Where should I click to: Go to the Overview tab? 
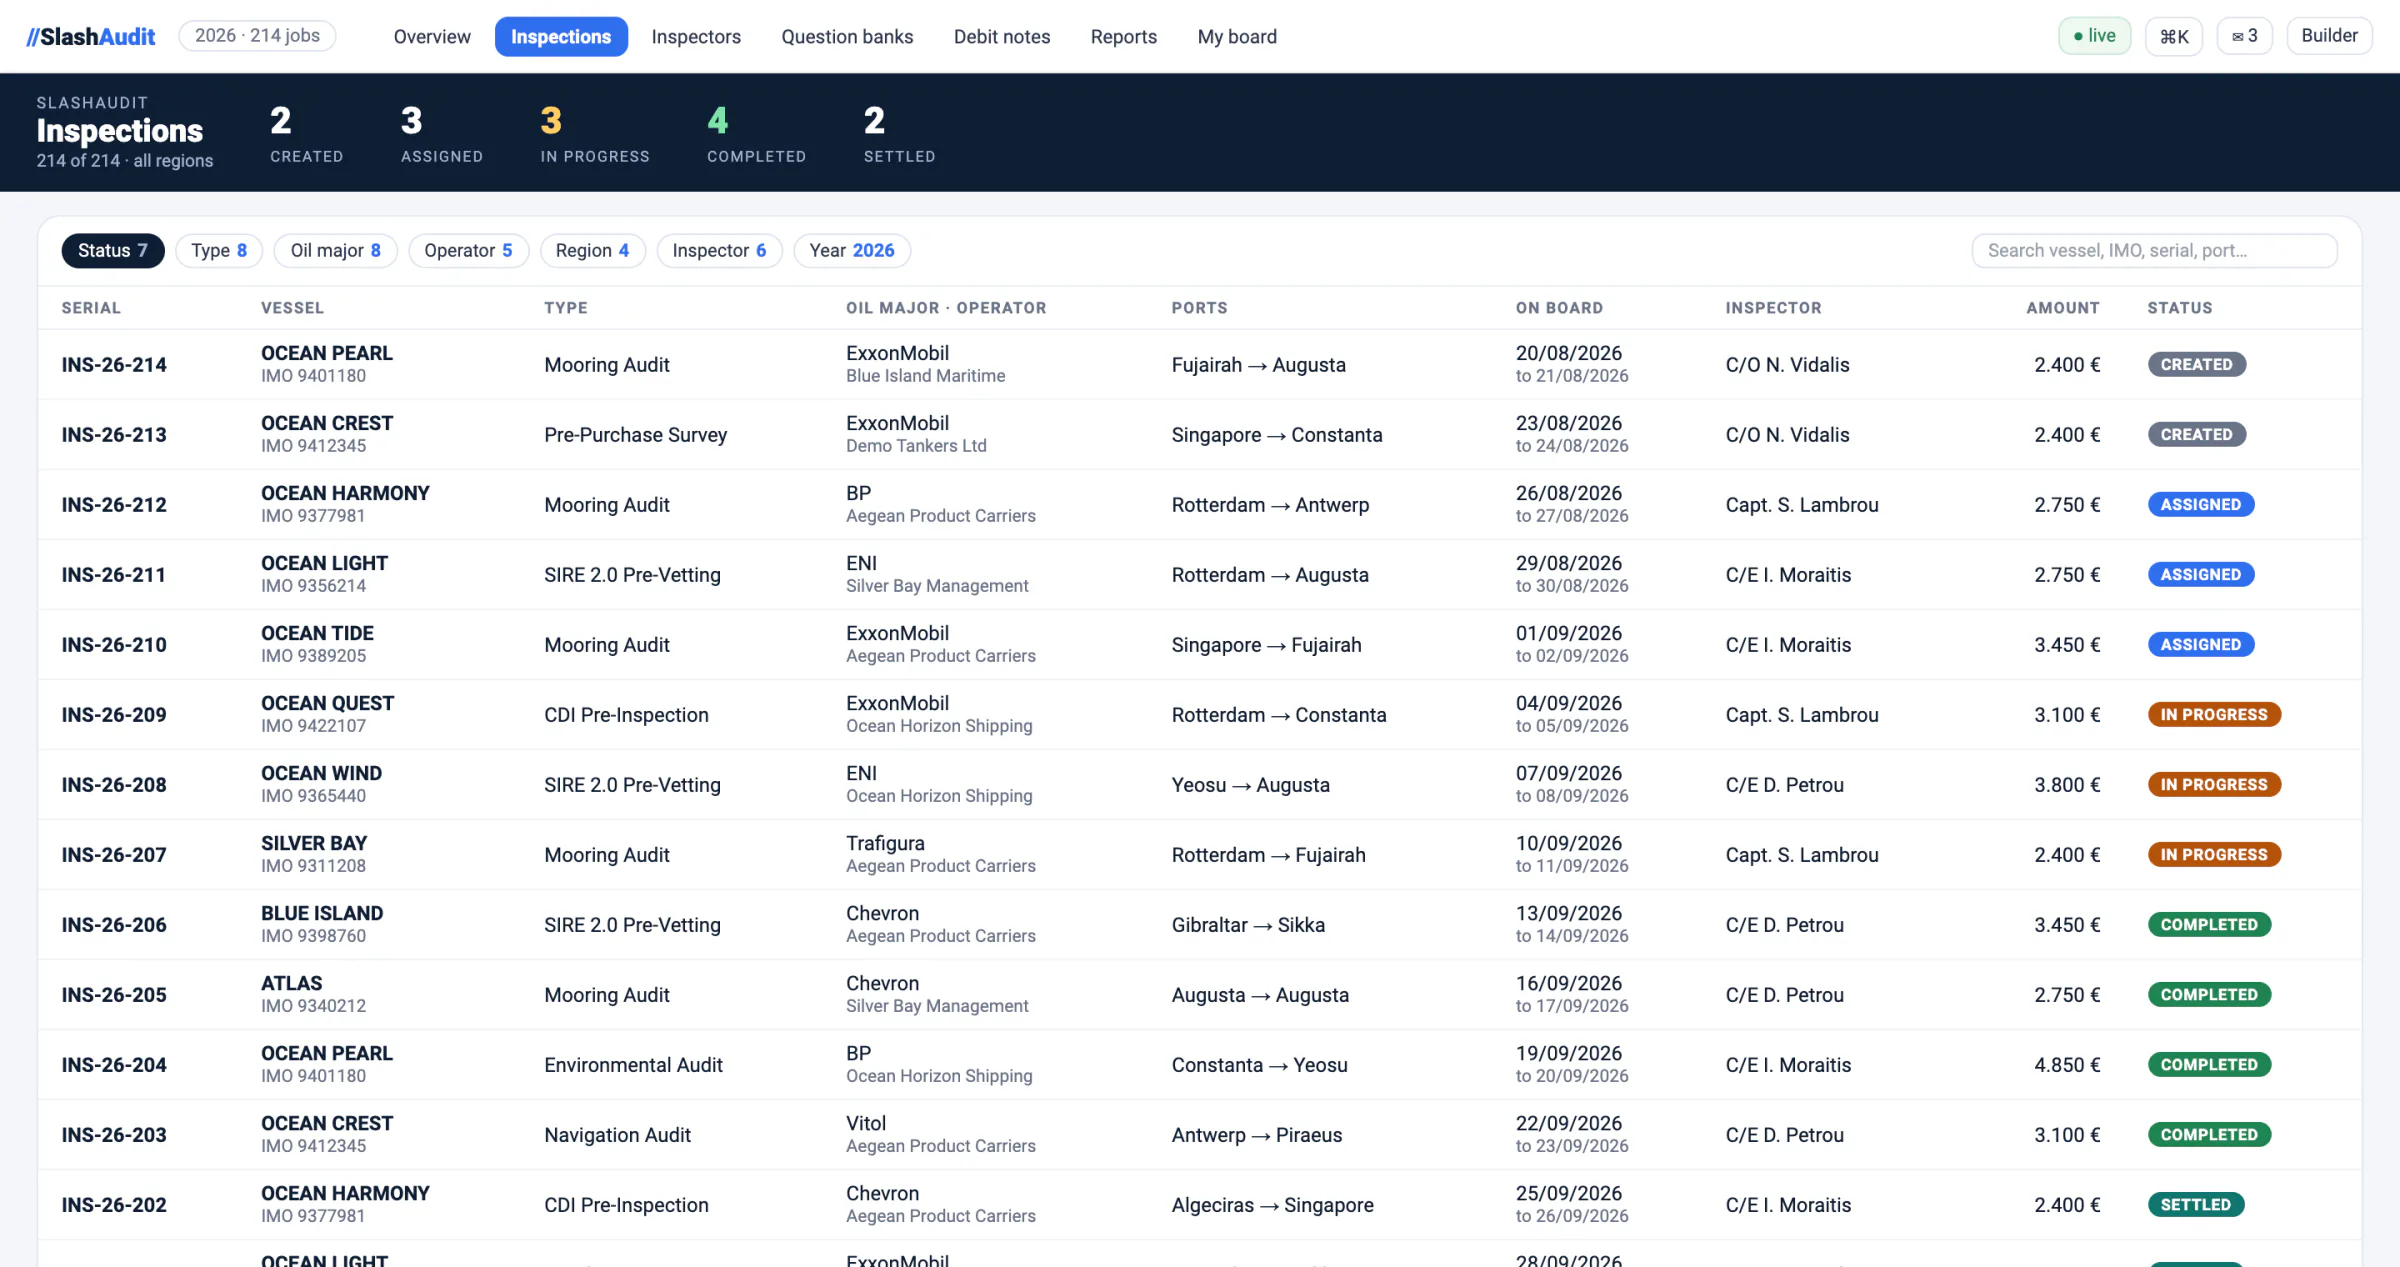coord(432,37)
